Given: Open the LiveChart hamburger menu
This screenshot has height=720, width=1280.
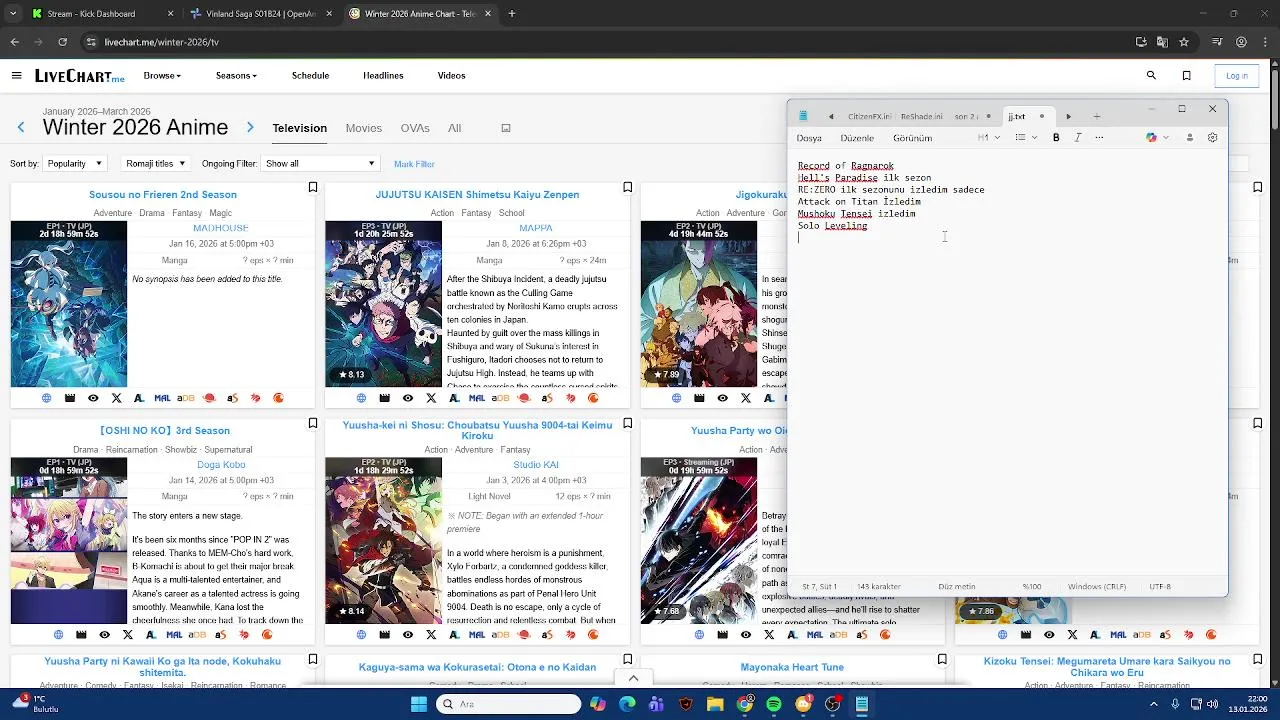Looking at the screenshot, I should pyautogui.click(x=16, y=76).
